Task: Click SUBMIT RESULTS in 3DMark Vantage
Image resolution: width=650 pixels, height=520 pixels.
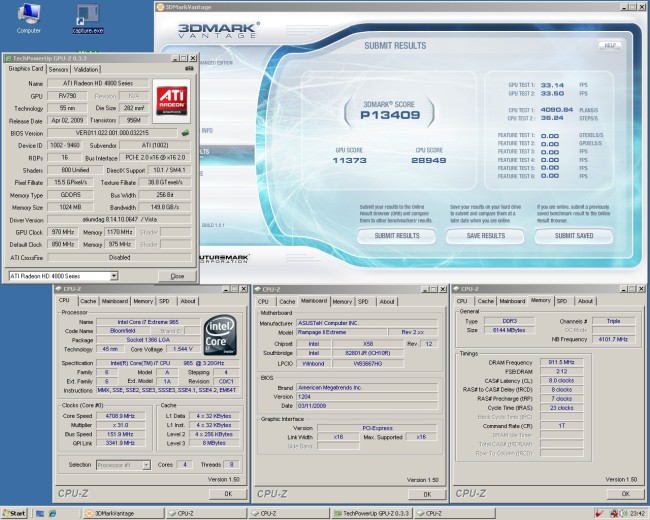Action: pos(397,236)
